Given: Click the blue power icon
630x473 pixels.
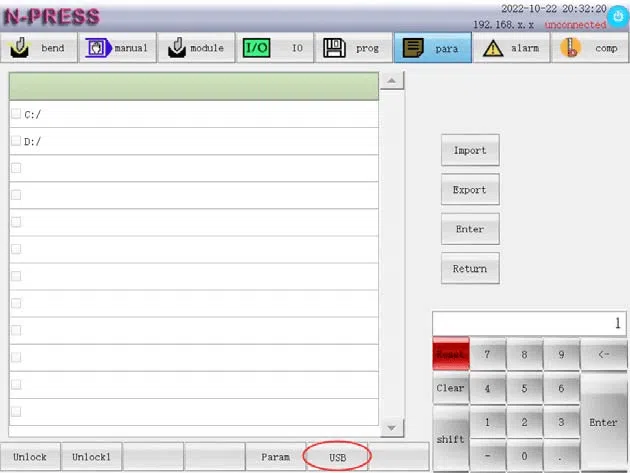Looking at the screenshot, I should (x=618, y=17).
